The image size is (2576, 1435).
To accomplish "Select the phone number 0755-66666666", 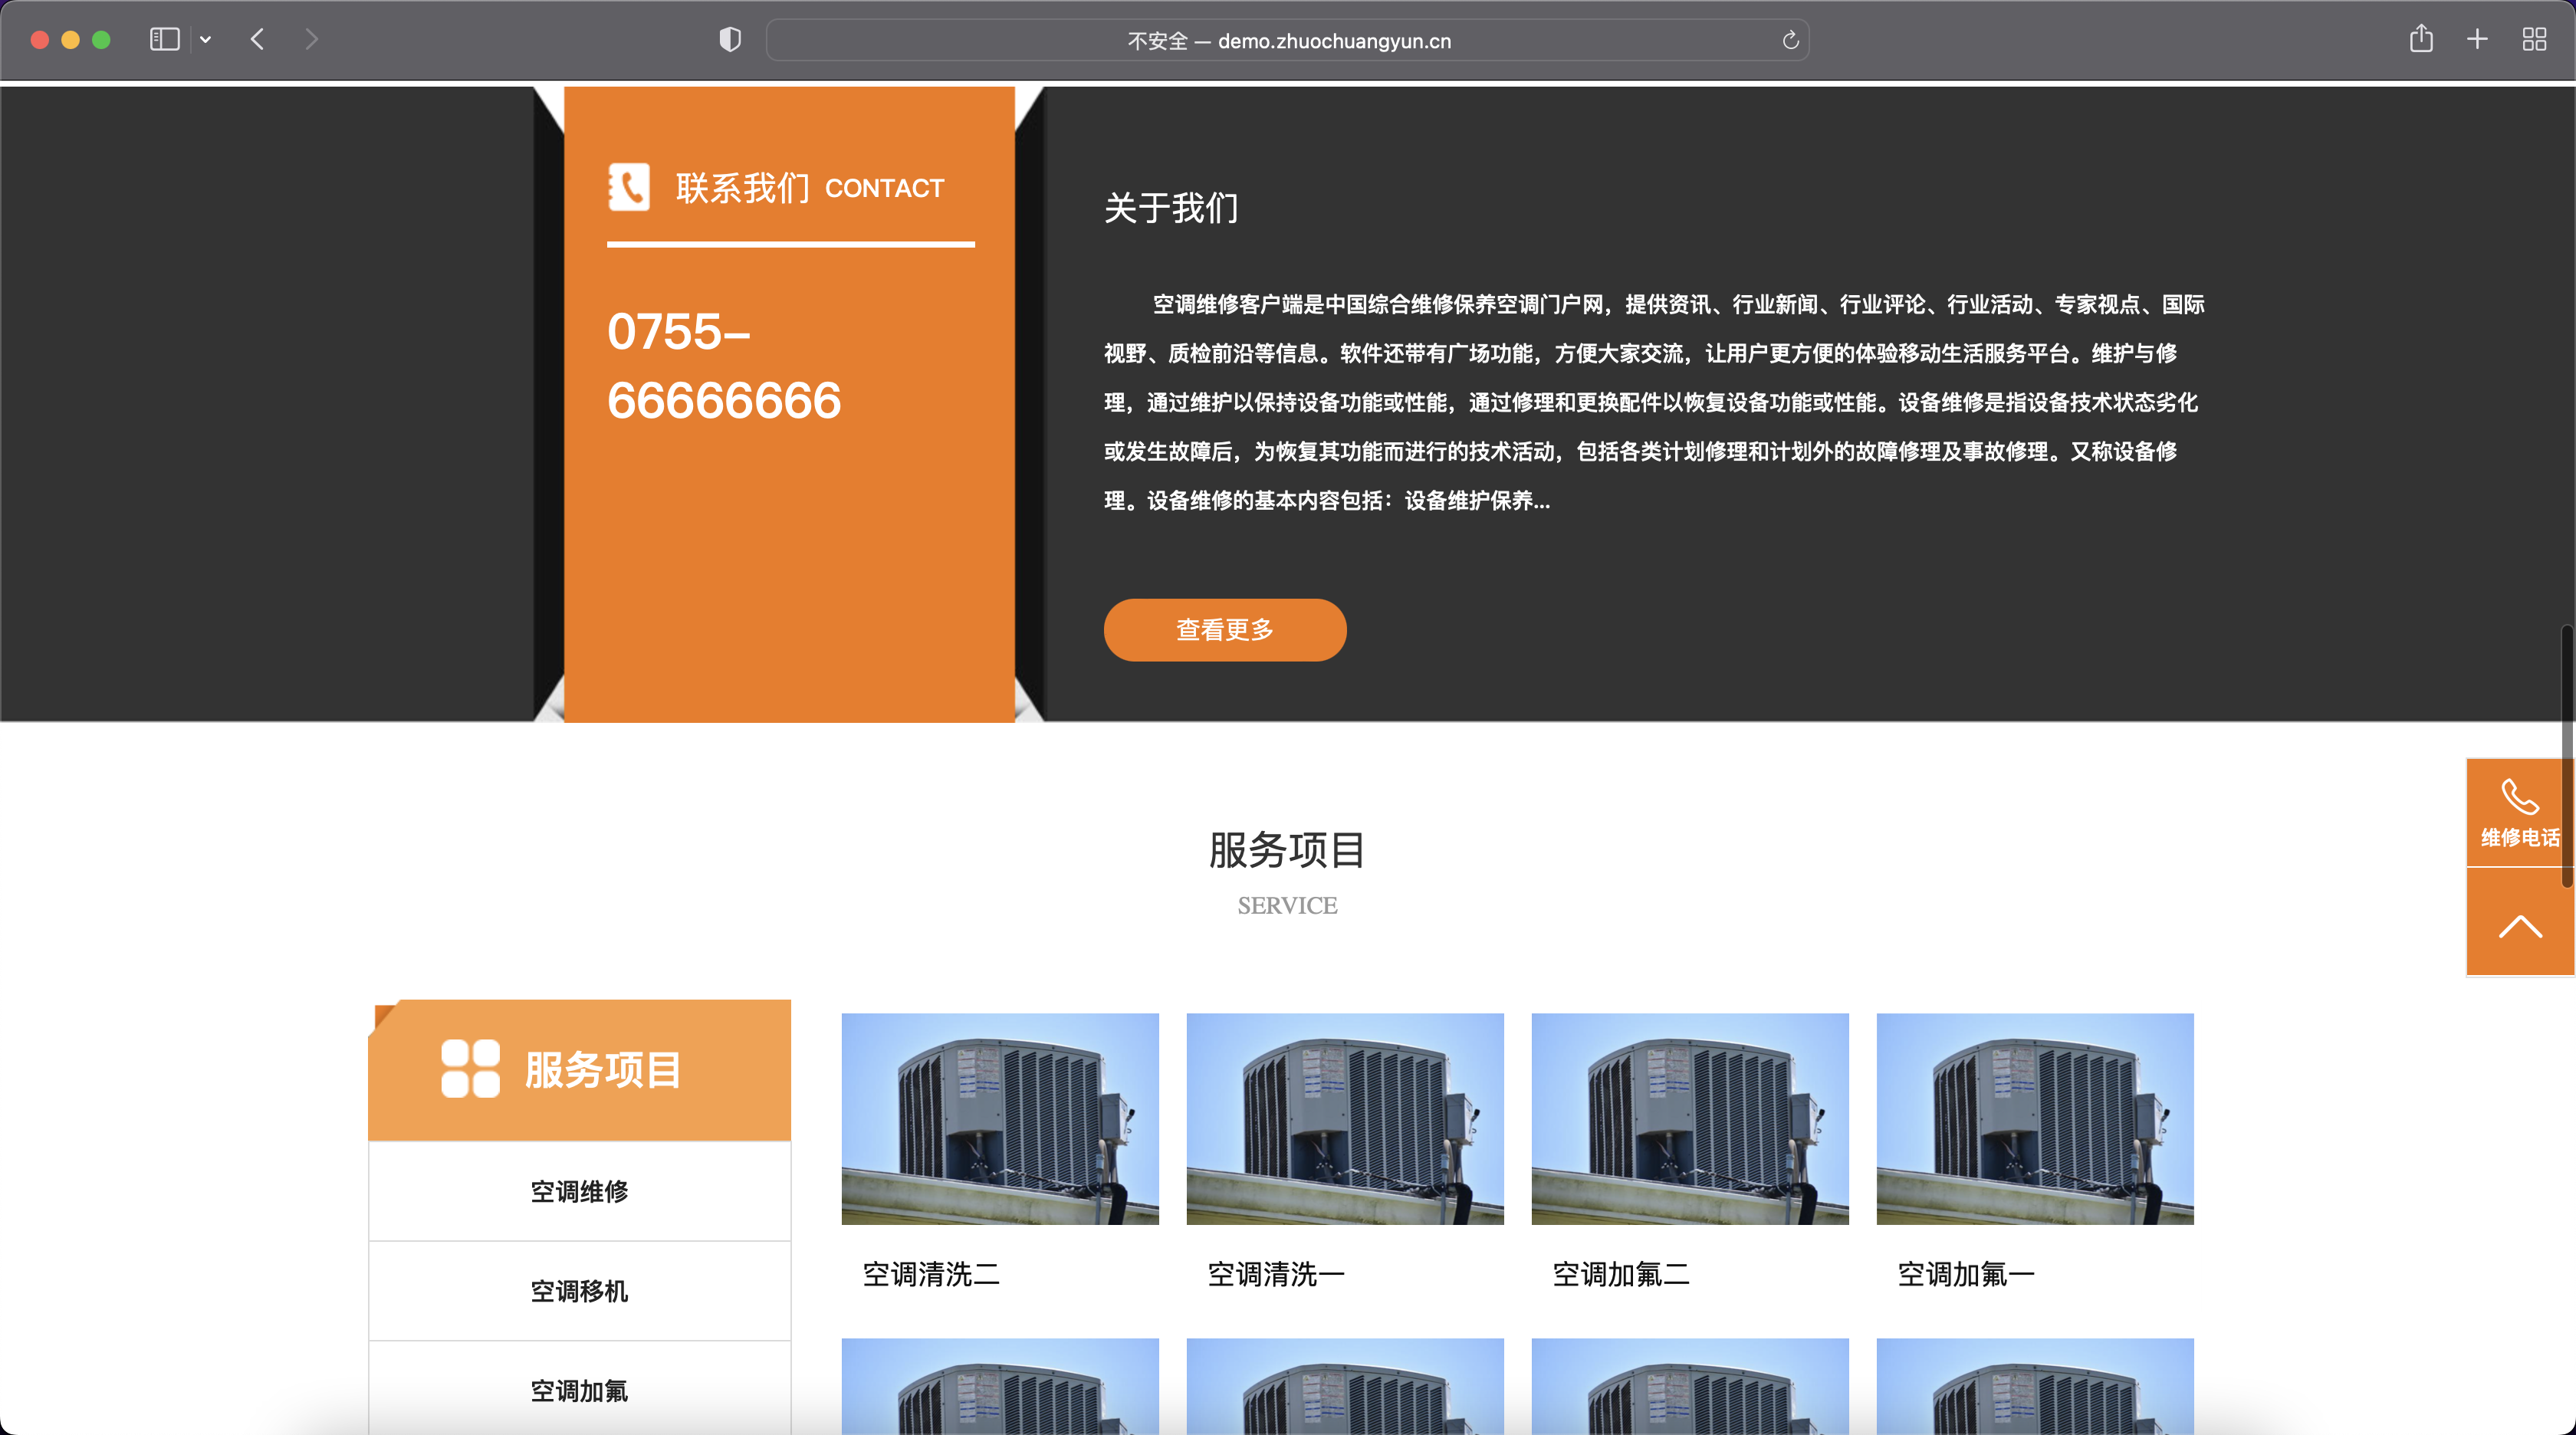I will [724, 366].
